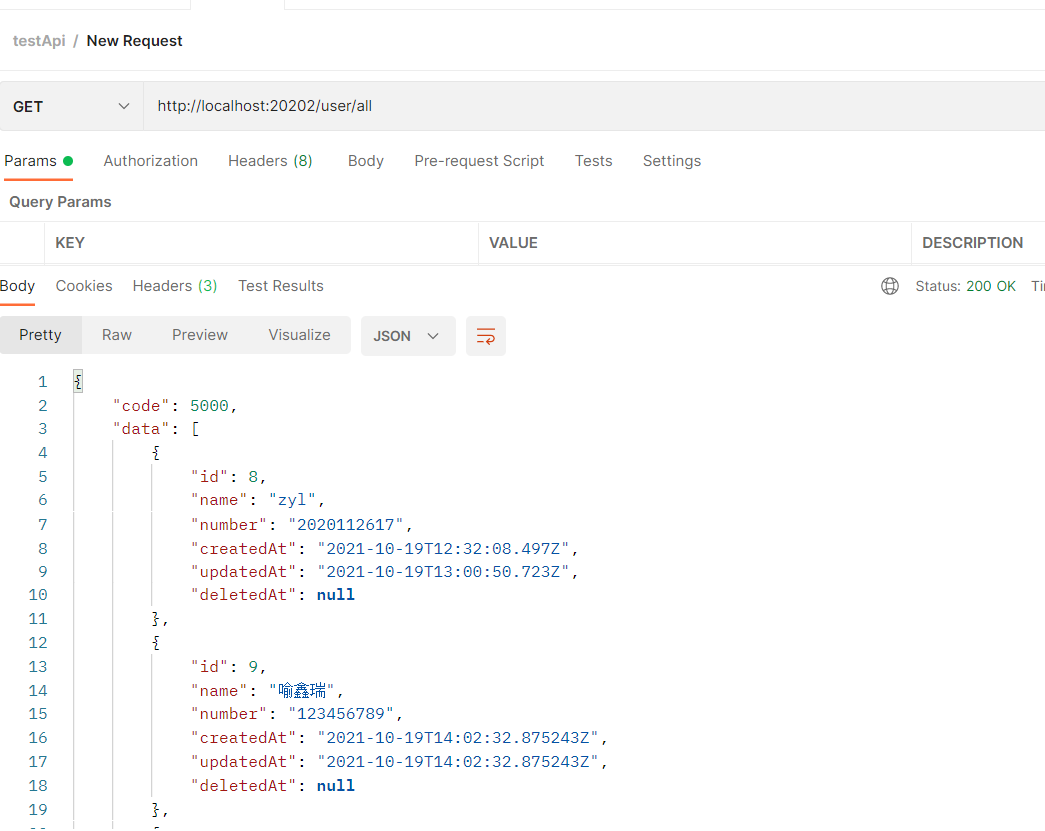This screenshot has height=831, width=1045.
Task: Select the Visualize response view
Action: click(x=299, y=335)
